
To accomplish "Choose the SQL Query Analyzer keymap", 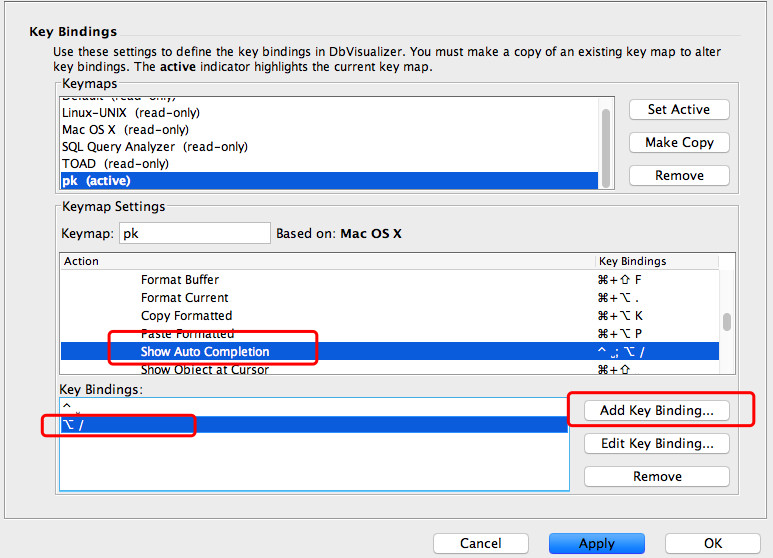I will tap(154, 146).
